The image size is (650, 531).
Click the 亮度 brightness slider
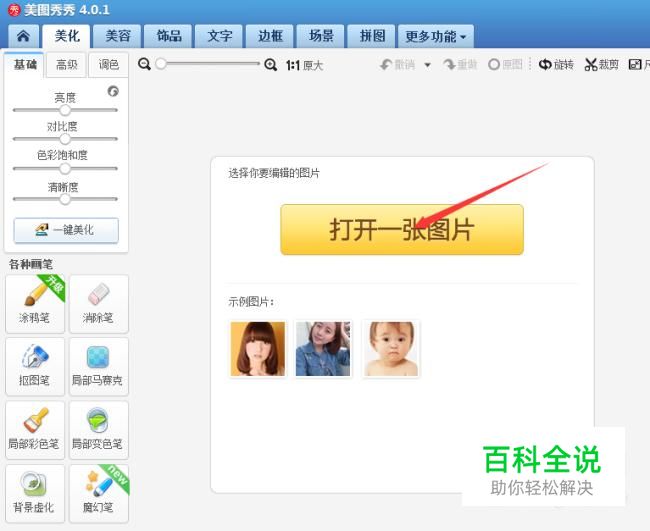(x=65, y=110)
